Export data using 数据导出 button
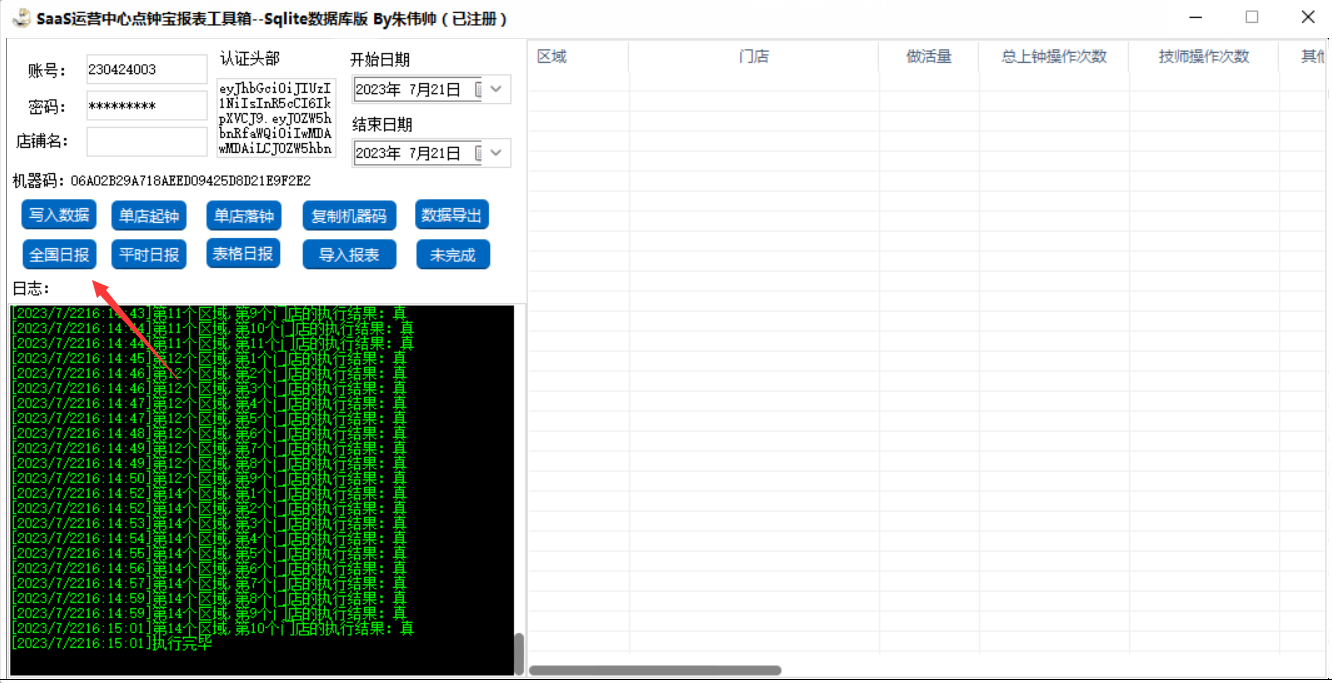Viewport: 1332px width, 683px height. coord(452,215)
